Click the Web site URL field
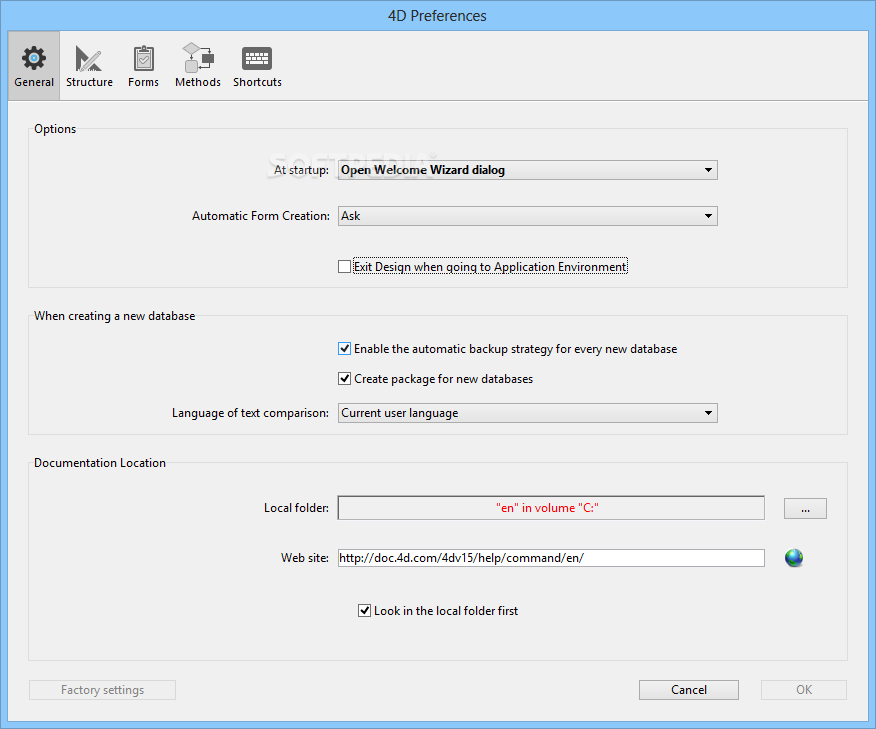 (x=551, y=558)
